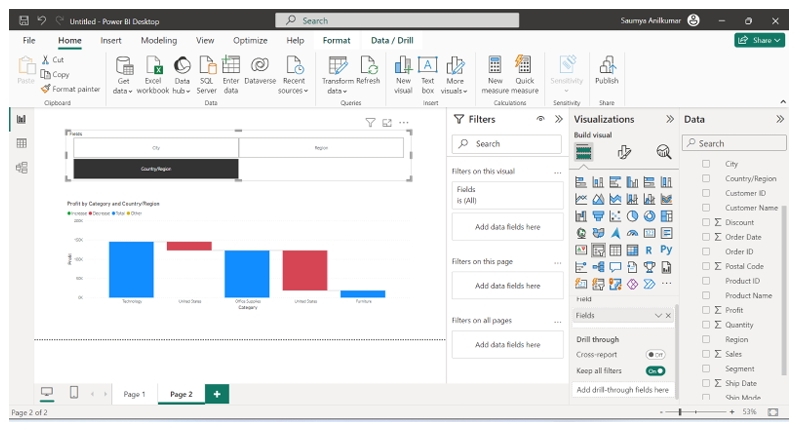This screenshot has width=799, height=442.
Task: Toggle the Filters pane eye icon
Action: tap(540, 119)
